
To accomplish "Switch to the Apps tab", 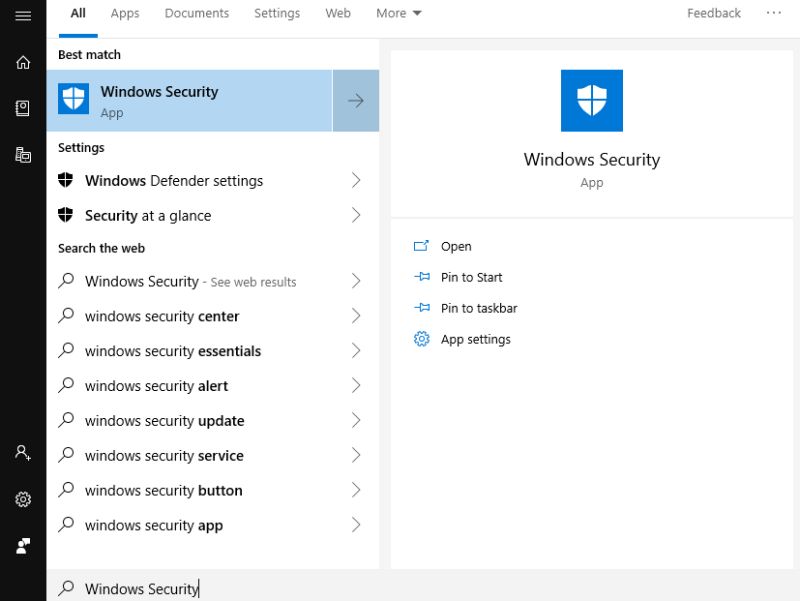I will click(x=125, y=13).
